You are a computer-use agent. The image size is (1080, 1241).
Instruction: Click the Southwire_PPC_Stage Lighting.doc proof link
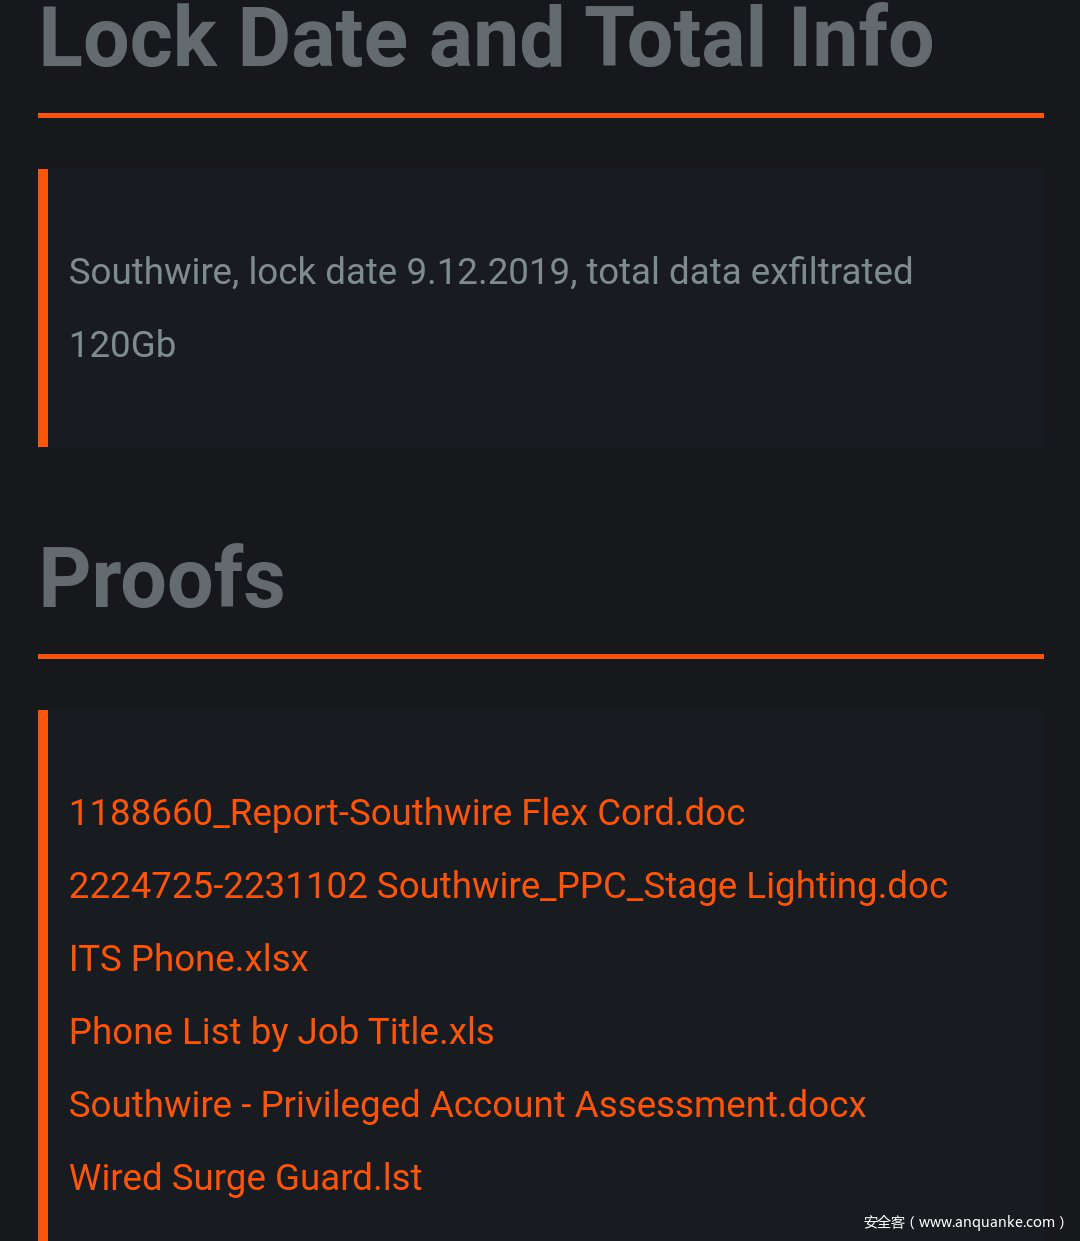pyautogui.click(x=508, y=886)
